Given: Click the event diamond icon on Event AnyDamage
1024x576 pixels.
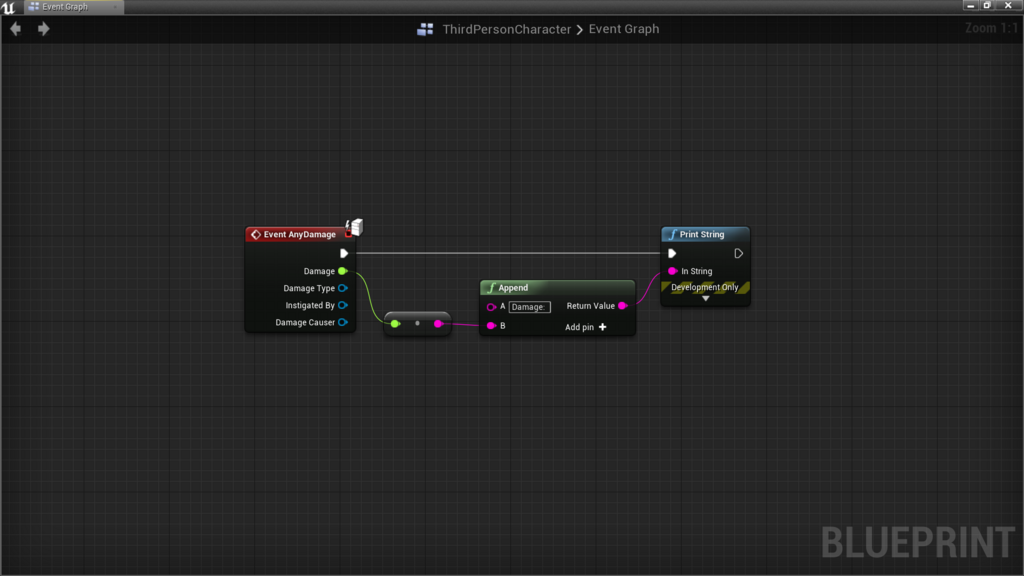Looking at the screenshot, I should (255, 234).
